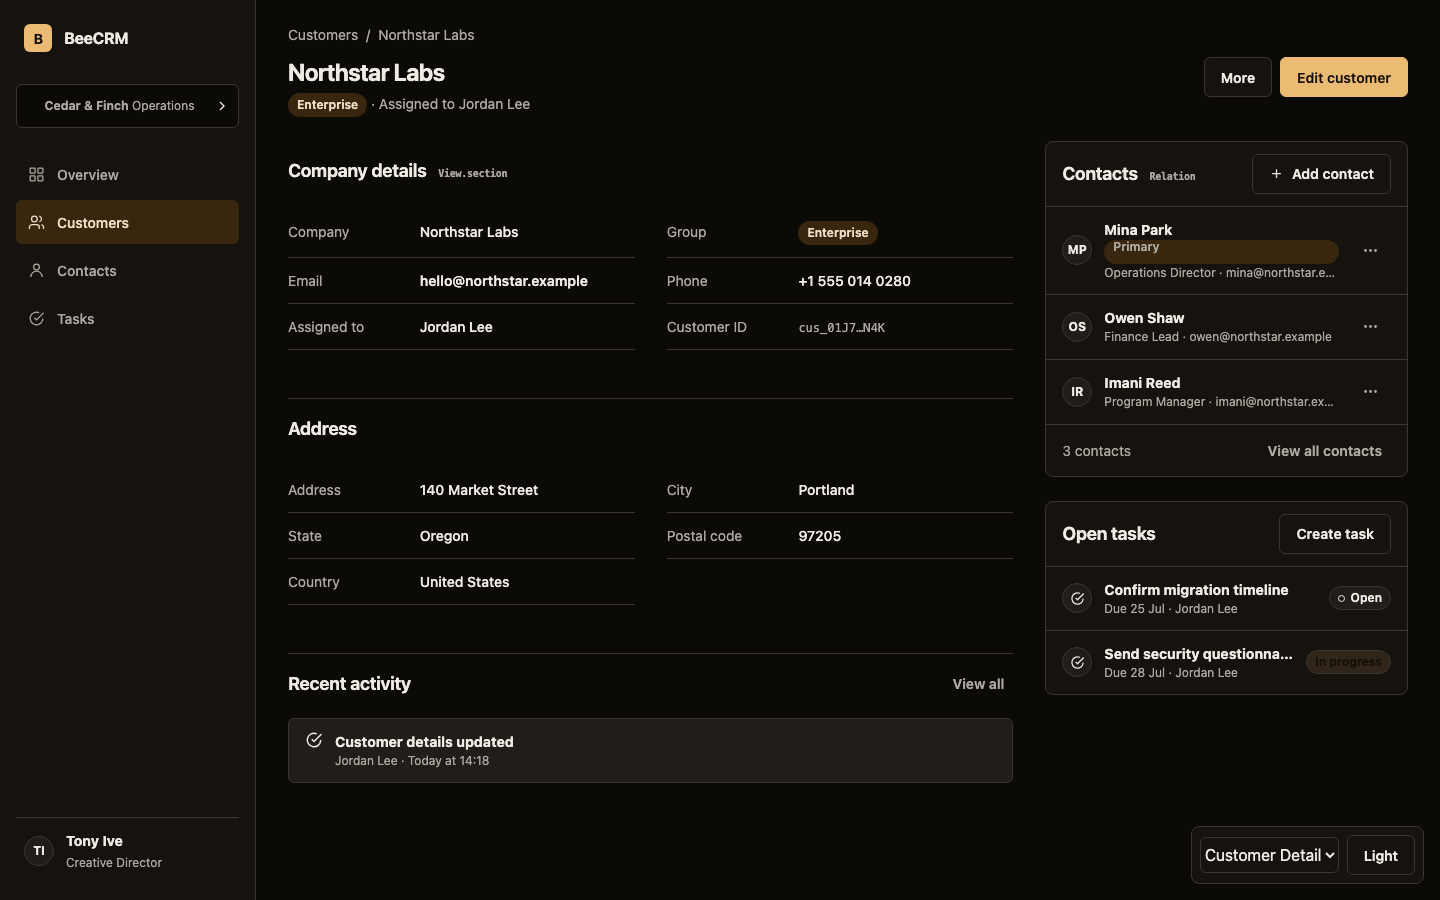This screenshot has height=900, width=1440.
Task: Click the Jordan Lee value in Assigned to
Action: tap(456, 327)
